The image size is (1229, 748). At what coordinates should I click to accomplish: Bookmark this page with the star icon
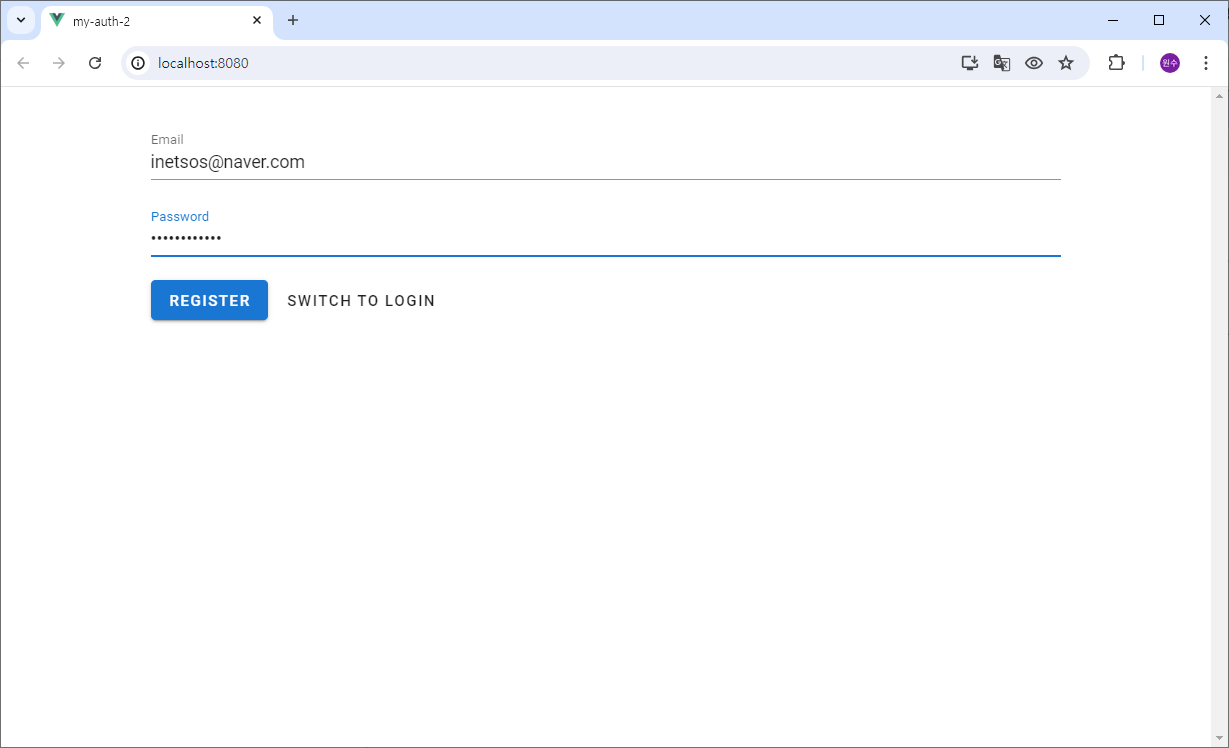pyautogui.click(x=1066, y=63)
